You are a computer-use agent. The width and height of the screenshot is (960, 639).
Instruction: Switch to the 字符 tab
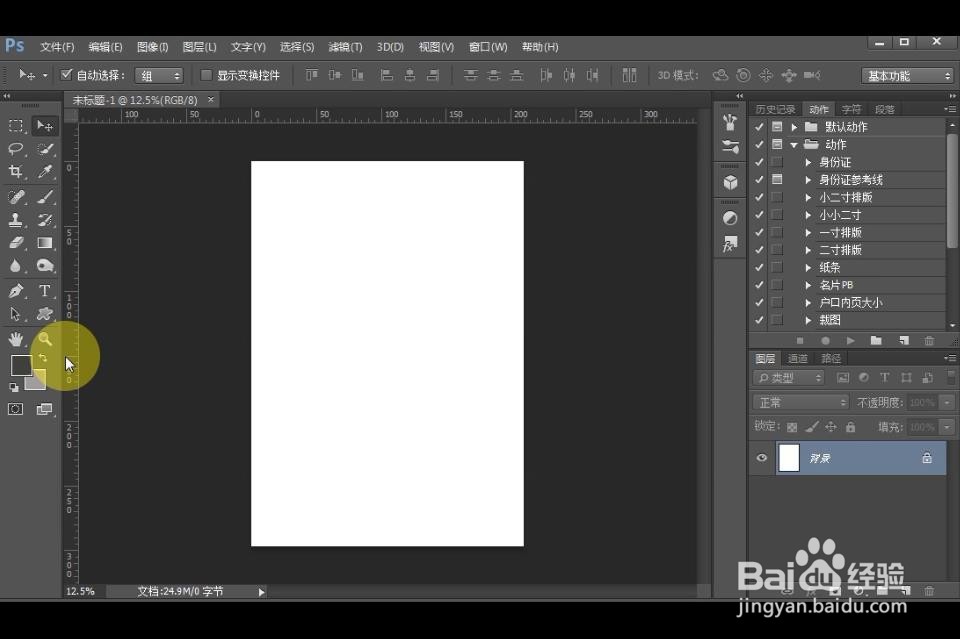851,110
